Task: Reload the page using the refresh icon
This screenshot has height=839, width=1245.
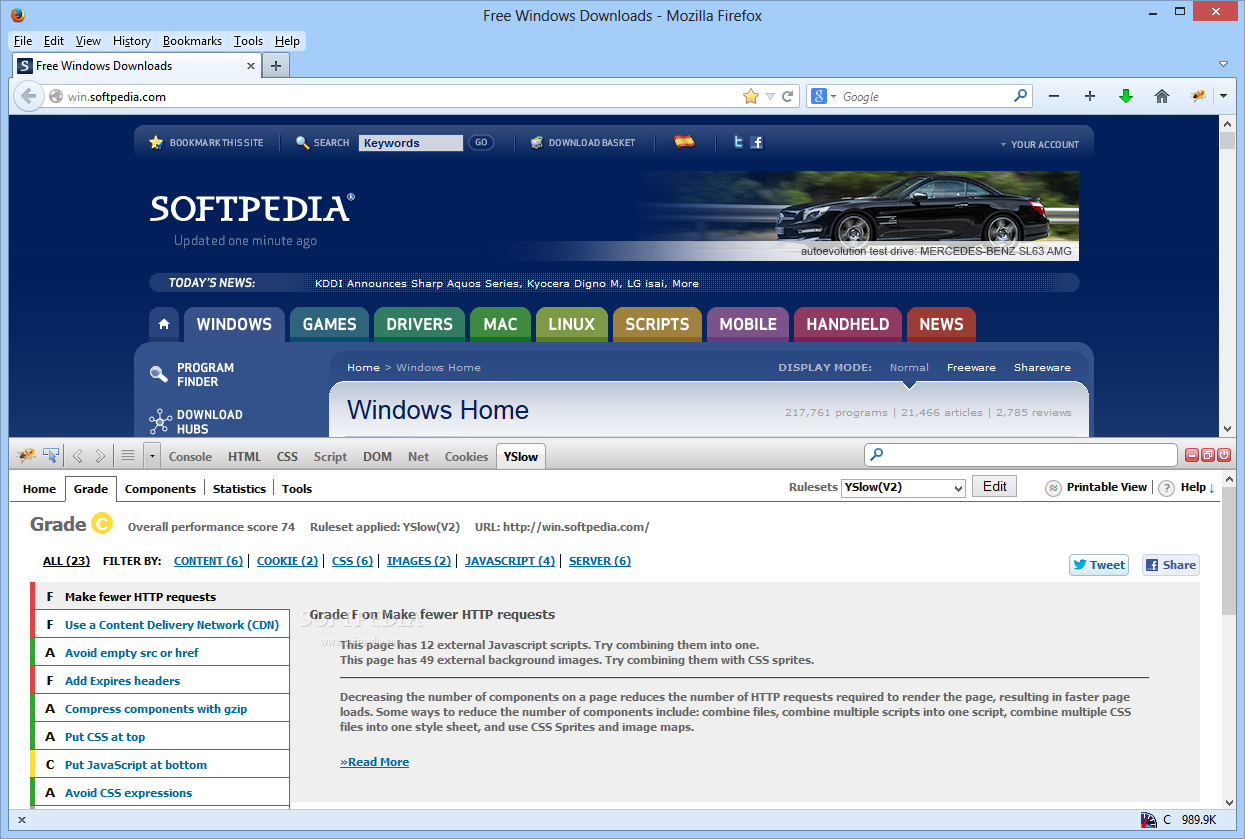Action: coord(788,96)
